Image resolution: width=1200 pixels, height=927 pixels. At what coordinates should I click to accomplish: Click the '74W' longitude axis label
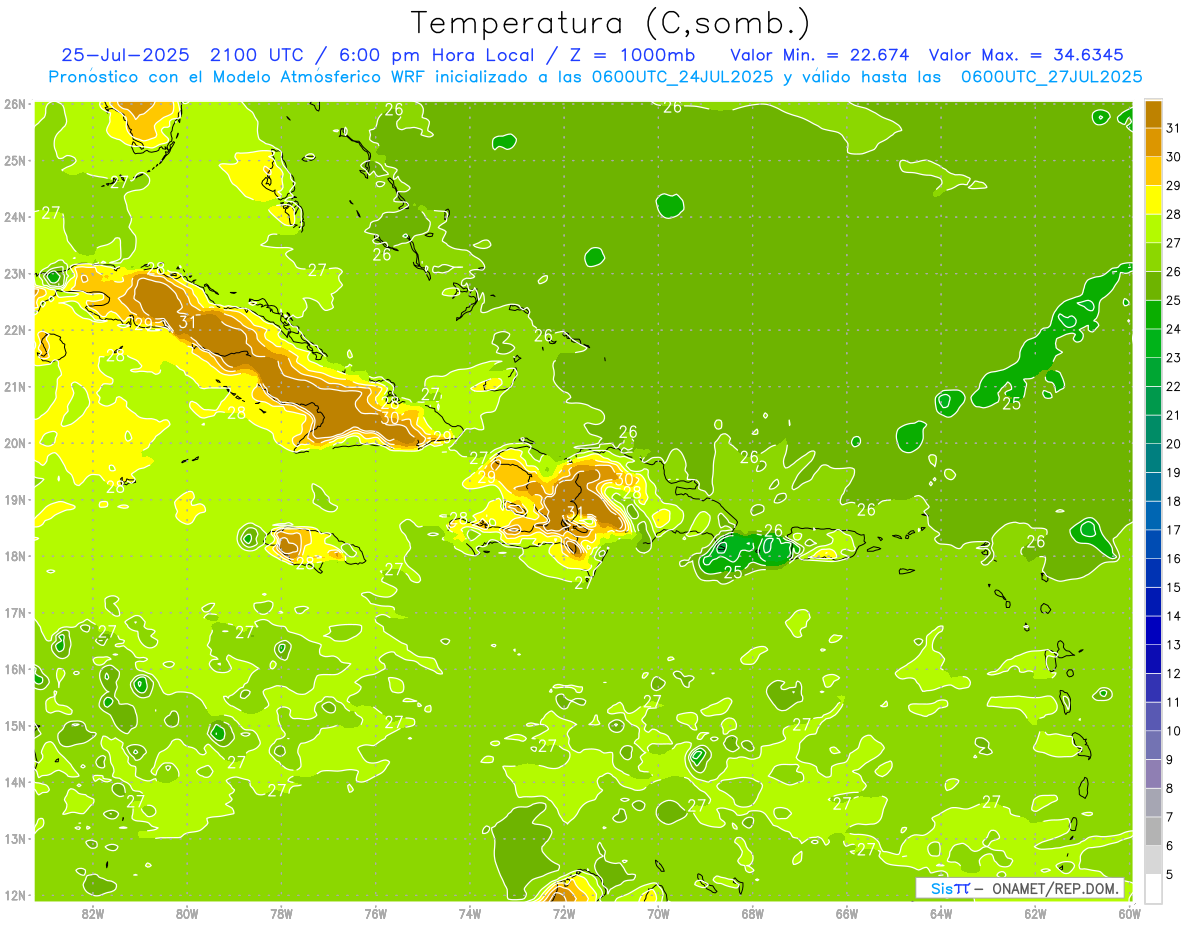[470, 913]
